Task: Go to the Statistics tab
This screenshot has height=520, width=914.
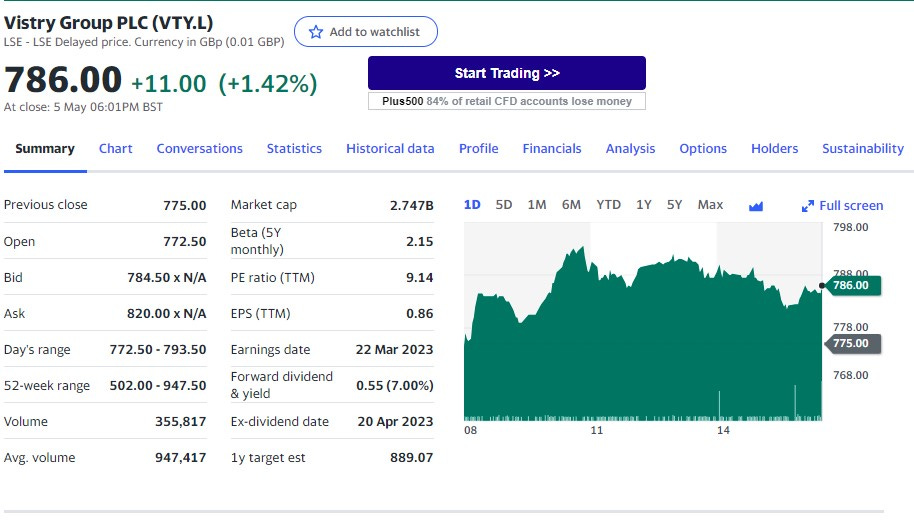Action: [294, 149]
